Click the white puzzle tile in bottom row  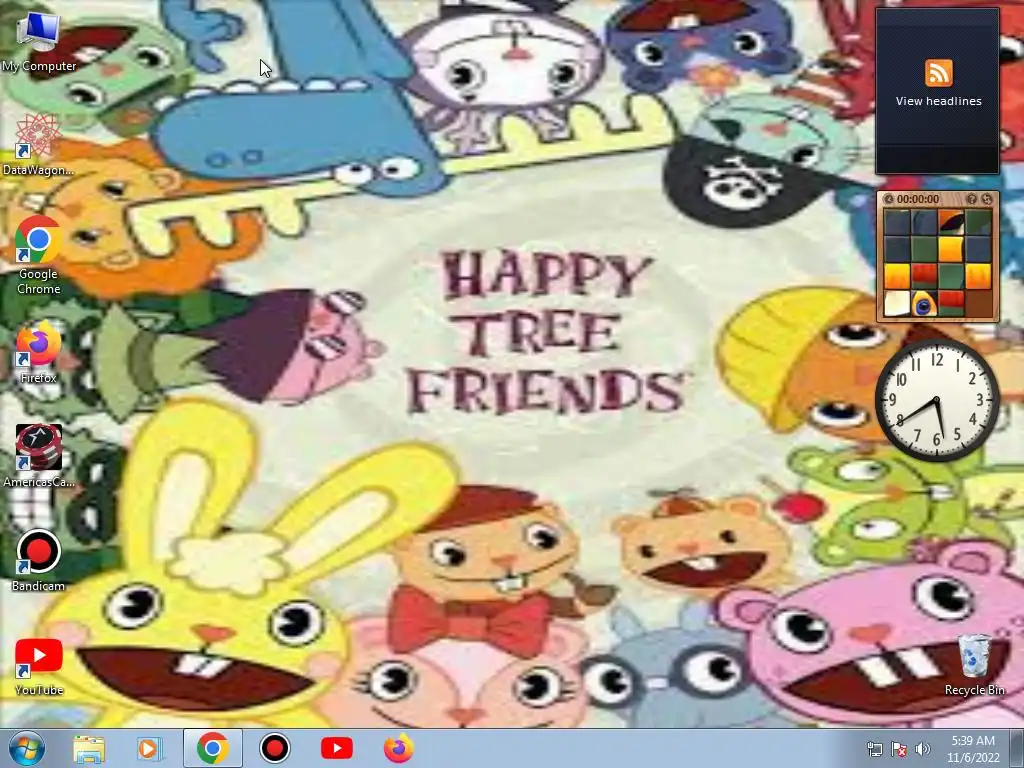click(897, 304)
